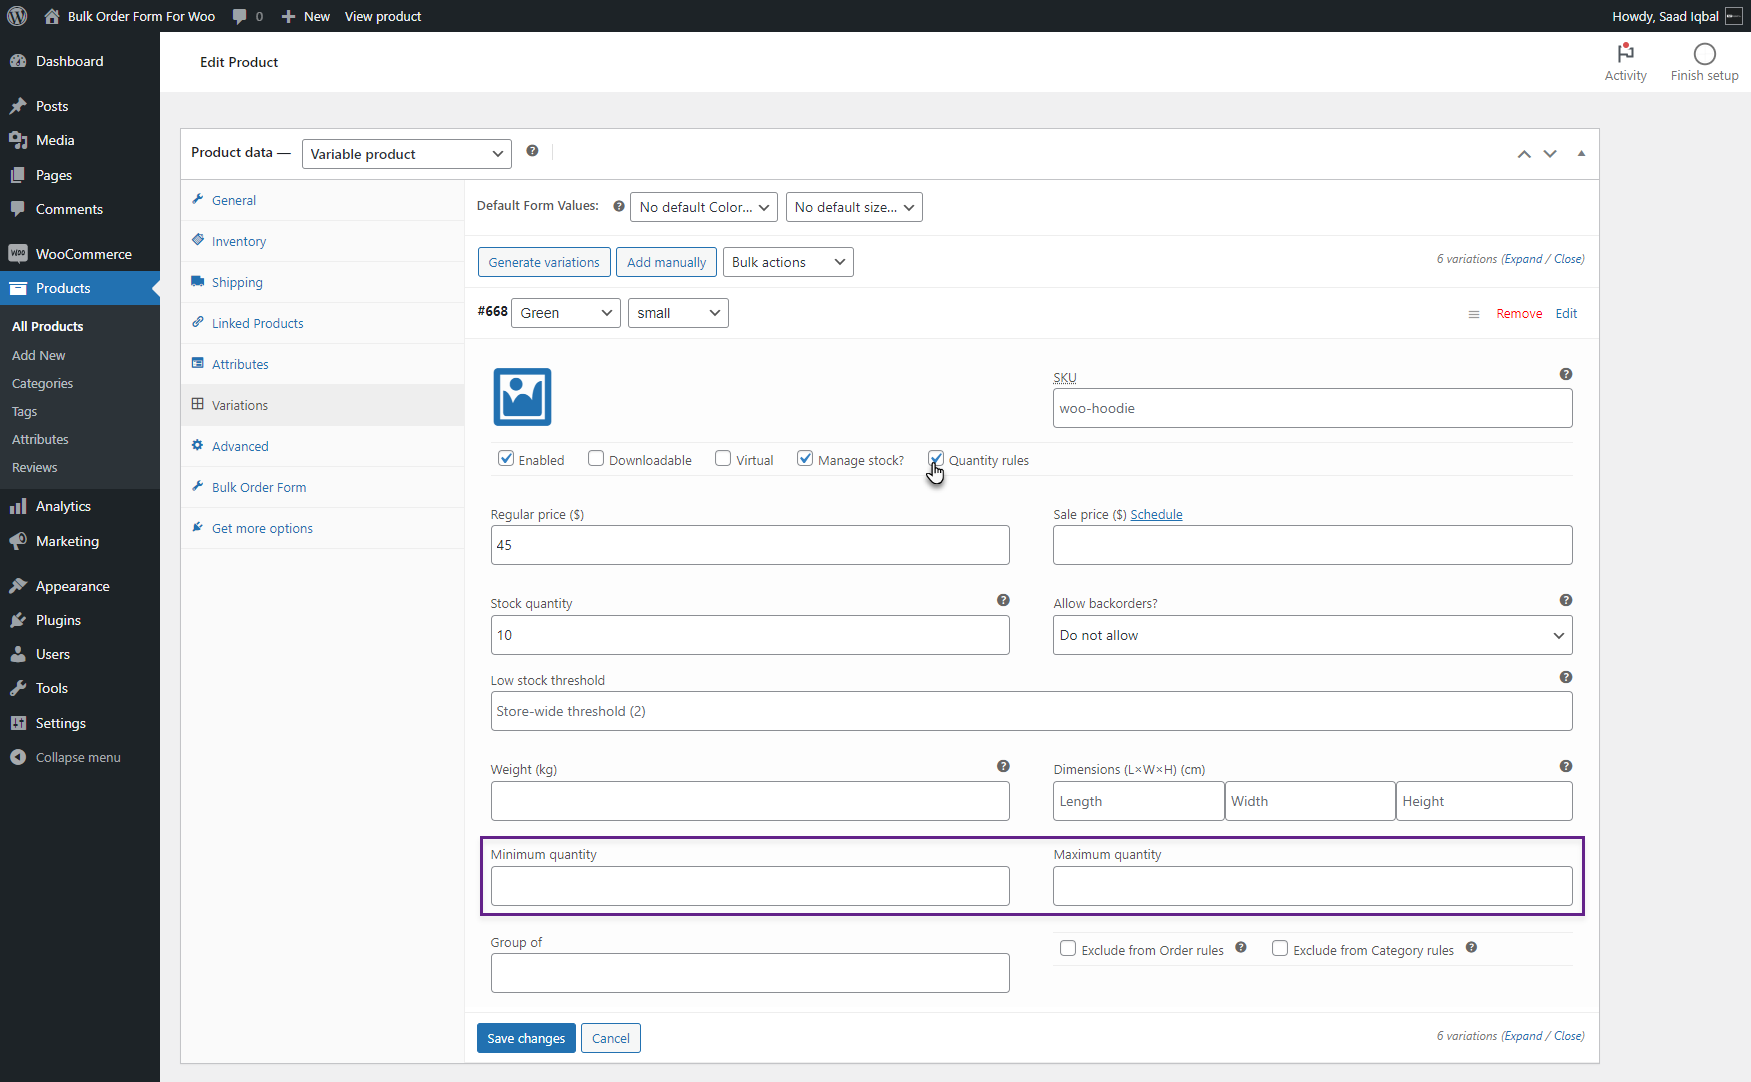Click the Activity flag icon
This screenshot has width=1751, height=1082.
click(1625, 52)
